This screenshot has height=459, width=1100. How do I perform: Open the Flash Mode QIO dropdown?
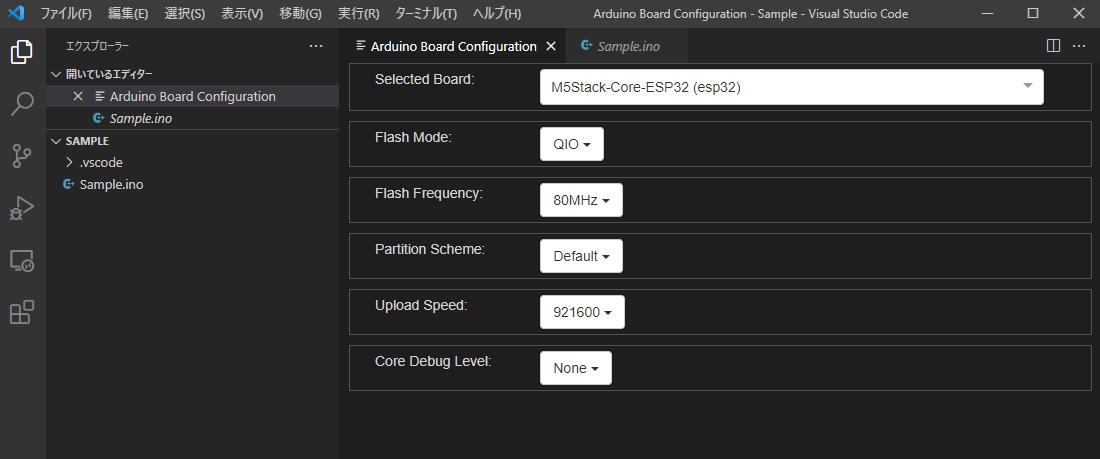(x=572, y=144)
